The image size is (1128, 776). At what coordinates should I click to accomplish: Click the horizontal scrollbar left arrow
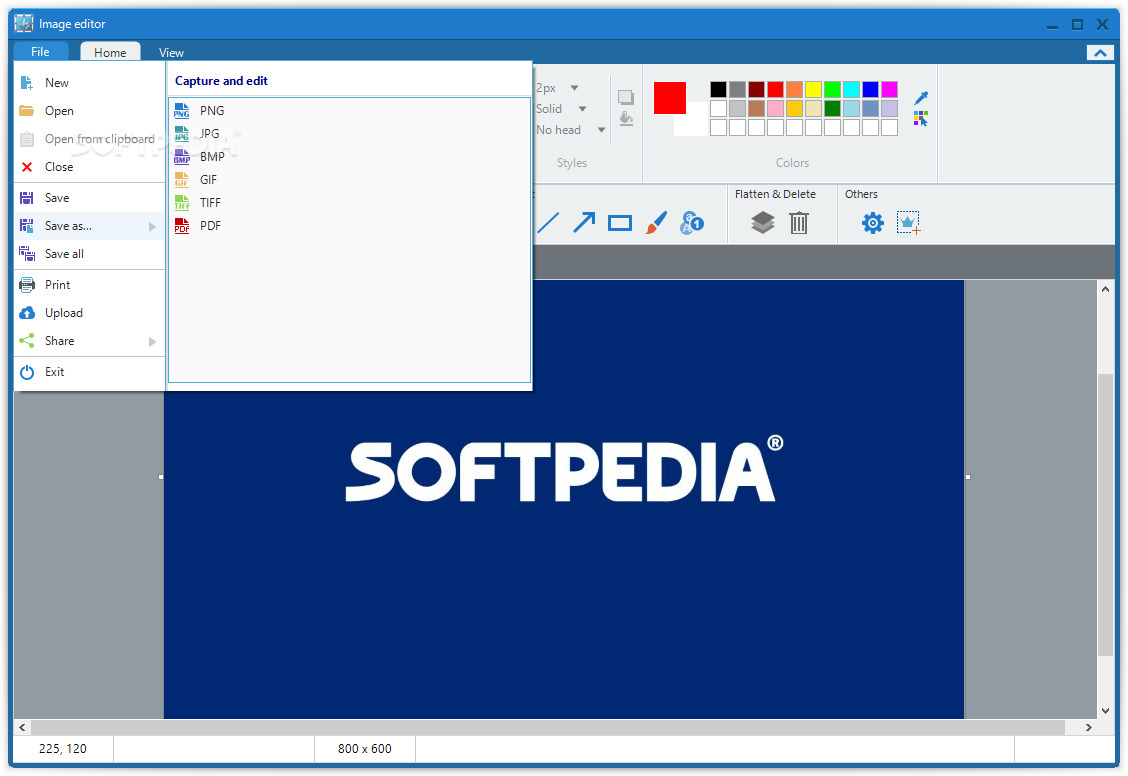[x=22, y=728]
